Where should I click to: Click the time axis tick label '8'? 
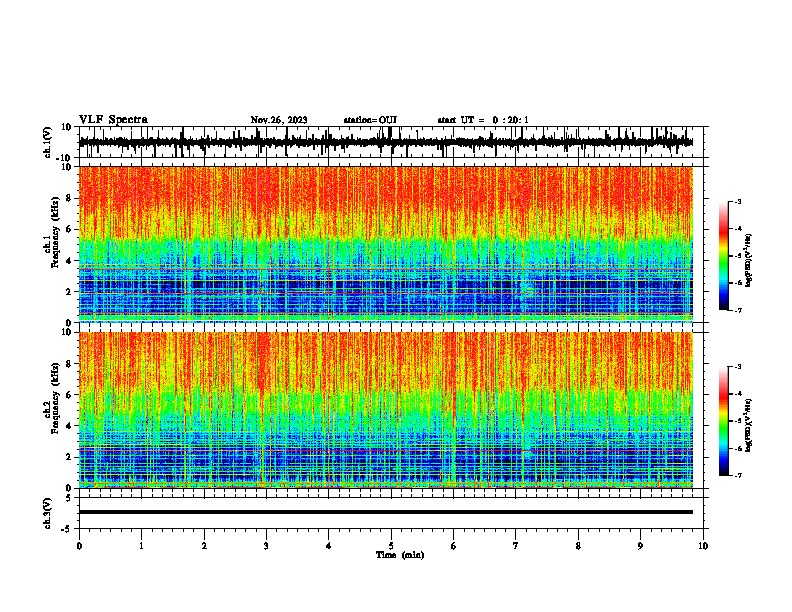point(578,546)
